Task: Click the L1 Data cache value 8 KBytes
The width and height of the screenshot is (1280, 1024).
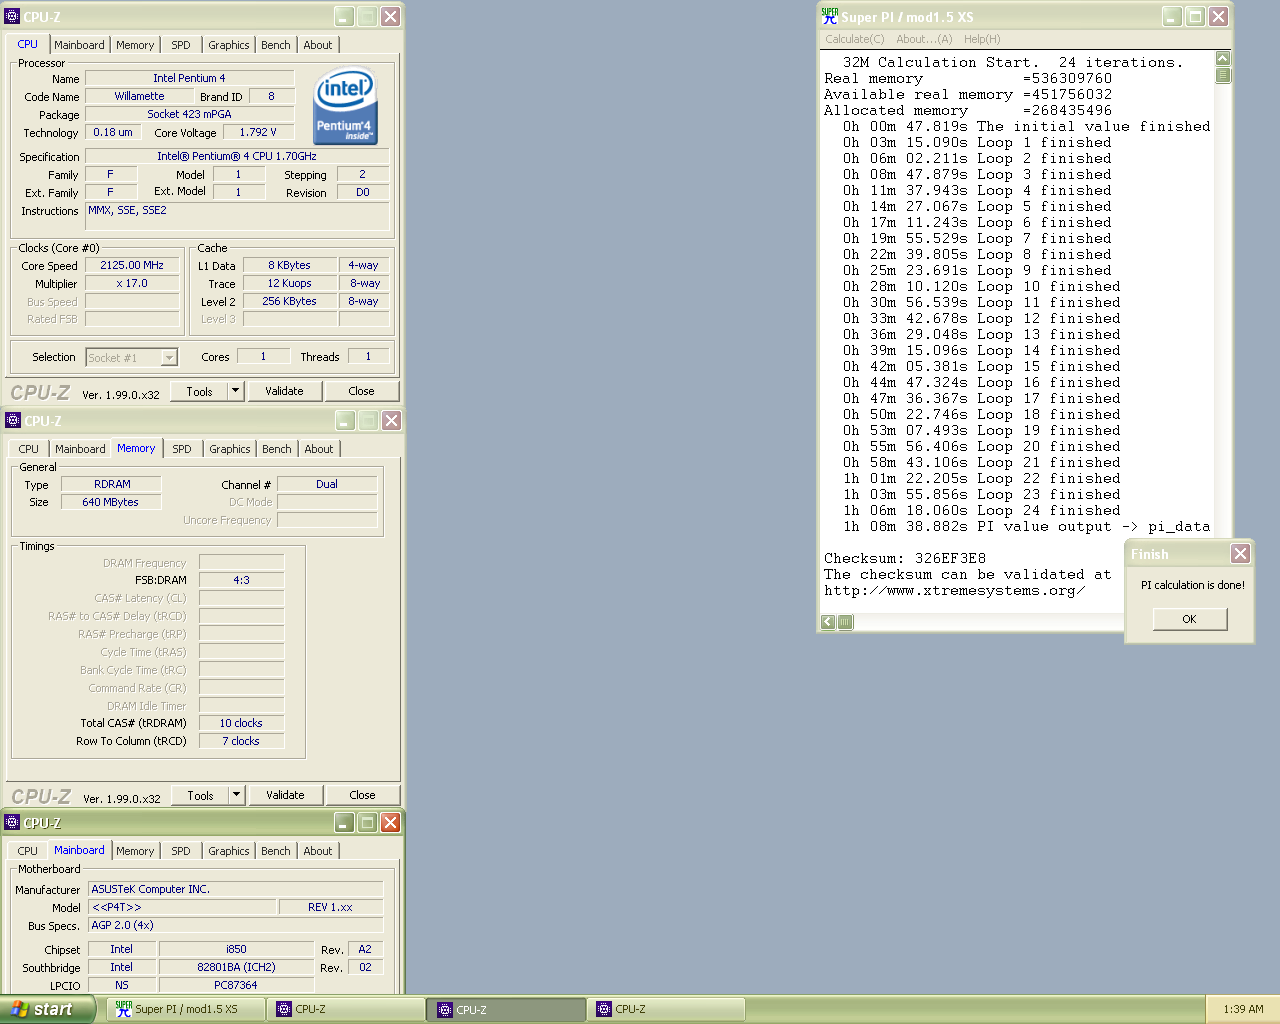Action: [290, 265]
